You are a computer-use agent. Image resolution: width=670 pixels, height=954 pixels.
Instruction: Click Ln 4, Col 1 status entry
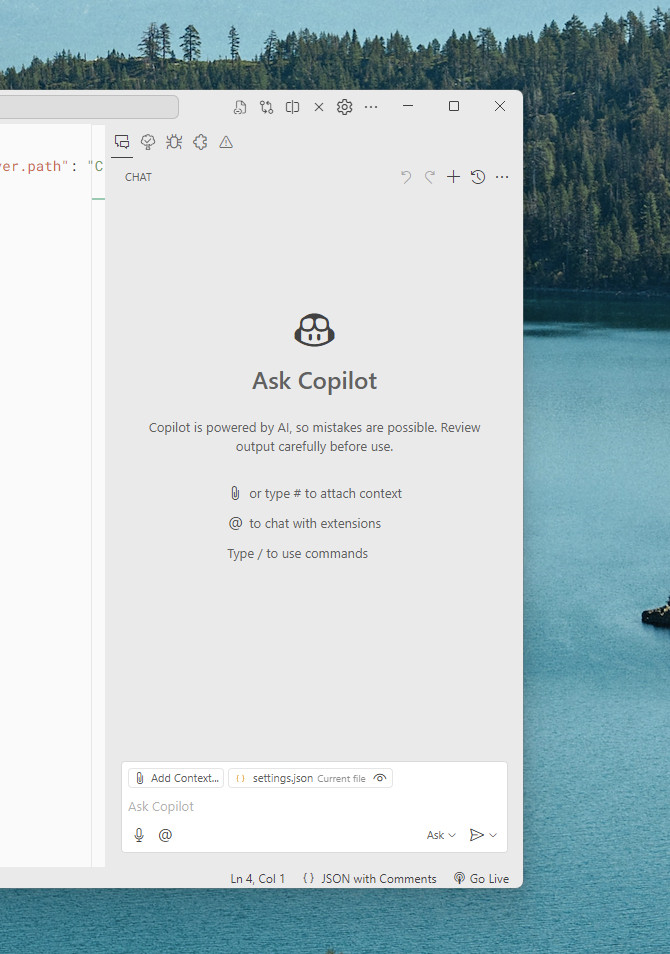coord(257,879)
